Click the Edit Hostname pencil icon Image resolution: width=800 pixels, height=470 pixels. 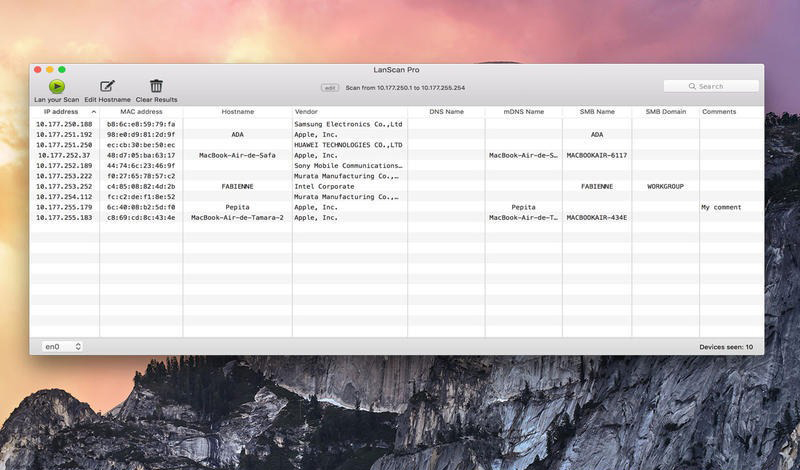(107, 87)
